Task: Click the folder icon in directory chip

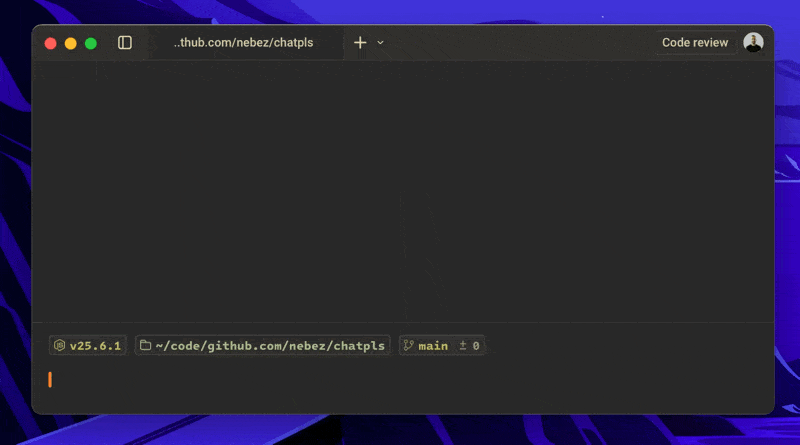Action: (x=146, y=346)
